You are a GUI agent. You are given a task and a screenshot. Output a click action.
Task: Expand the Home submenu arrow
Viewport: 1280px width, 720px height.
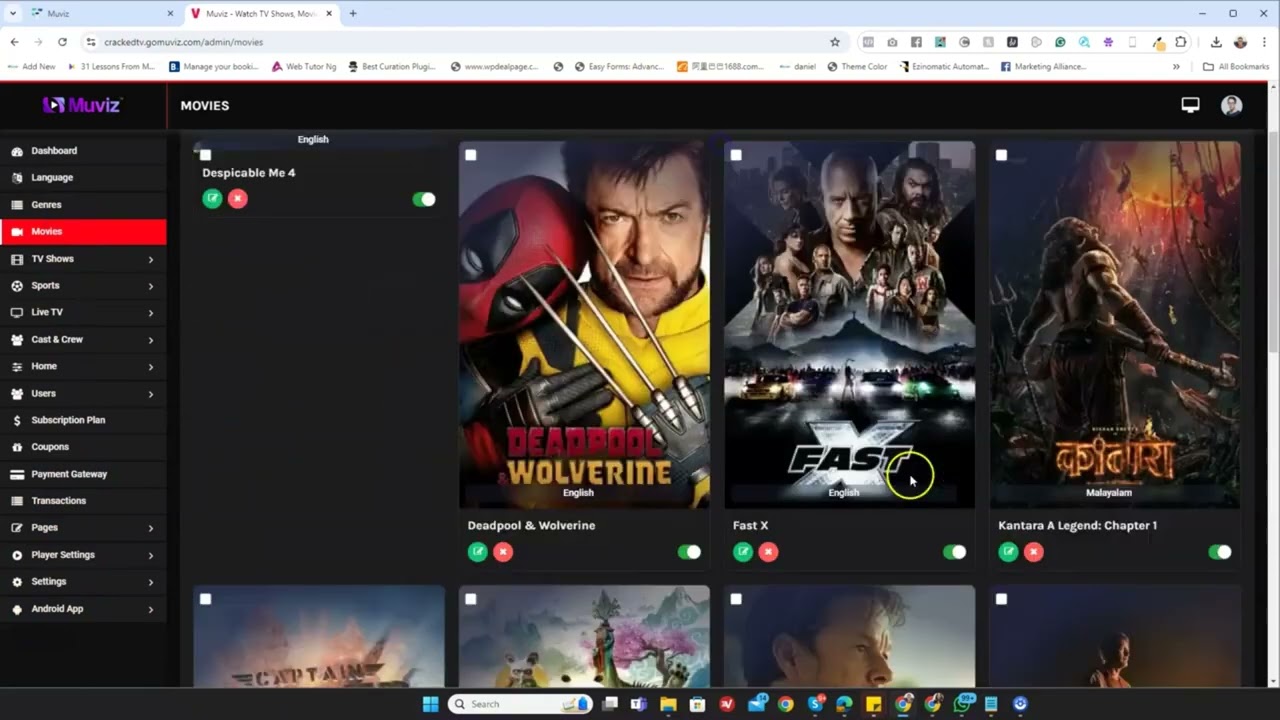point(151,367)
